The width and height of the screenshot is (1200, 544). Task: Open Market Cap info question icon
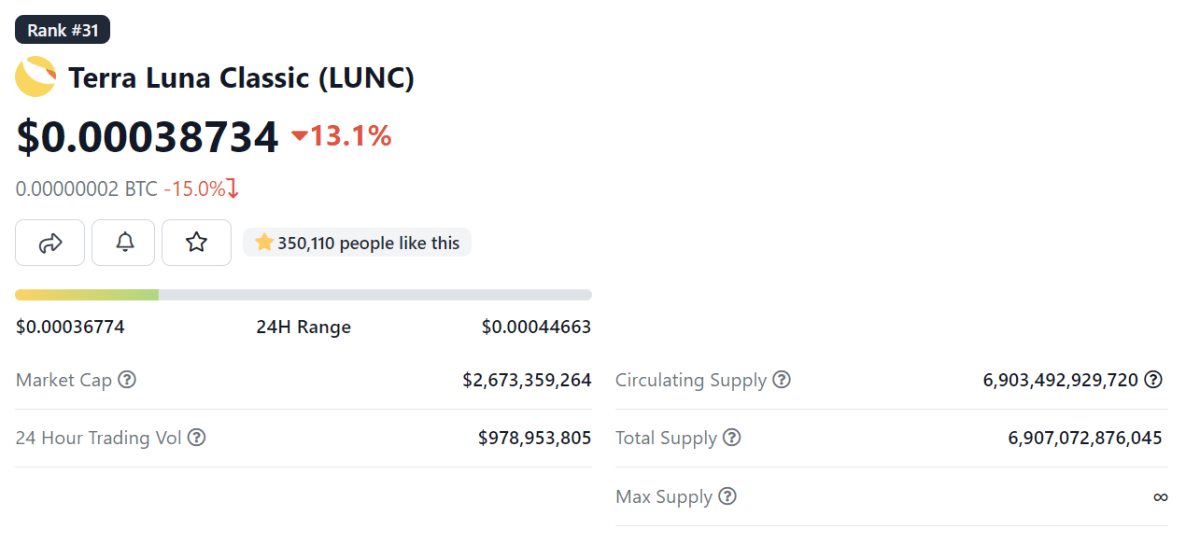[127, 380]
